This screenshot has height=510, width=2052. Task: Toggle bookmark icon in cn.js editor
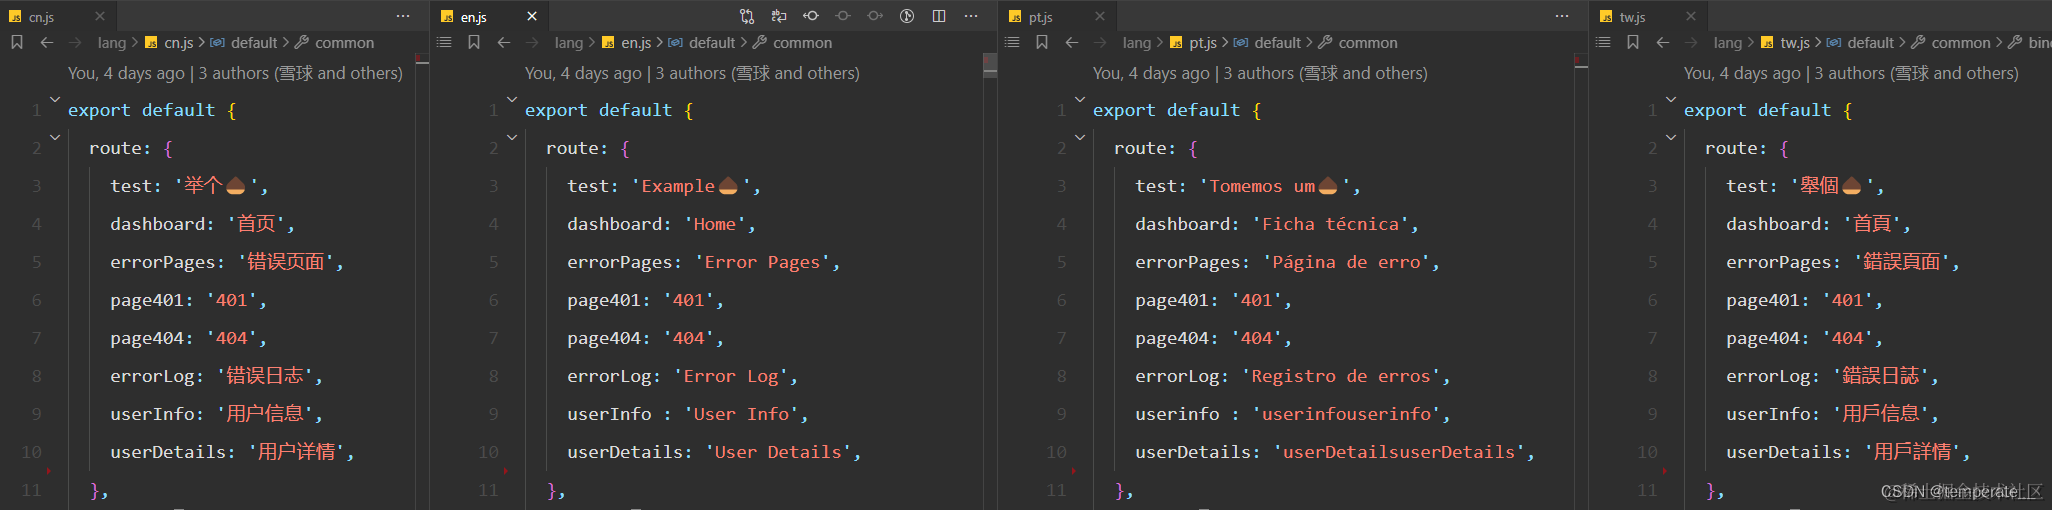pyautogui.click(x=17, y=42)
